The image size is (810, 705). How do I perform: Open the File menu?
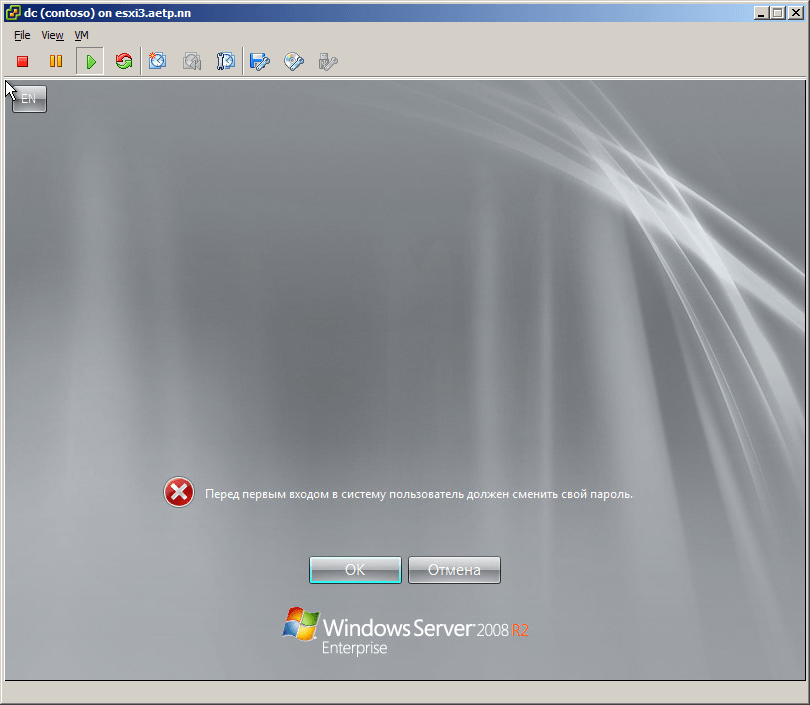coord(22,35)
